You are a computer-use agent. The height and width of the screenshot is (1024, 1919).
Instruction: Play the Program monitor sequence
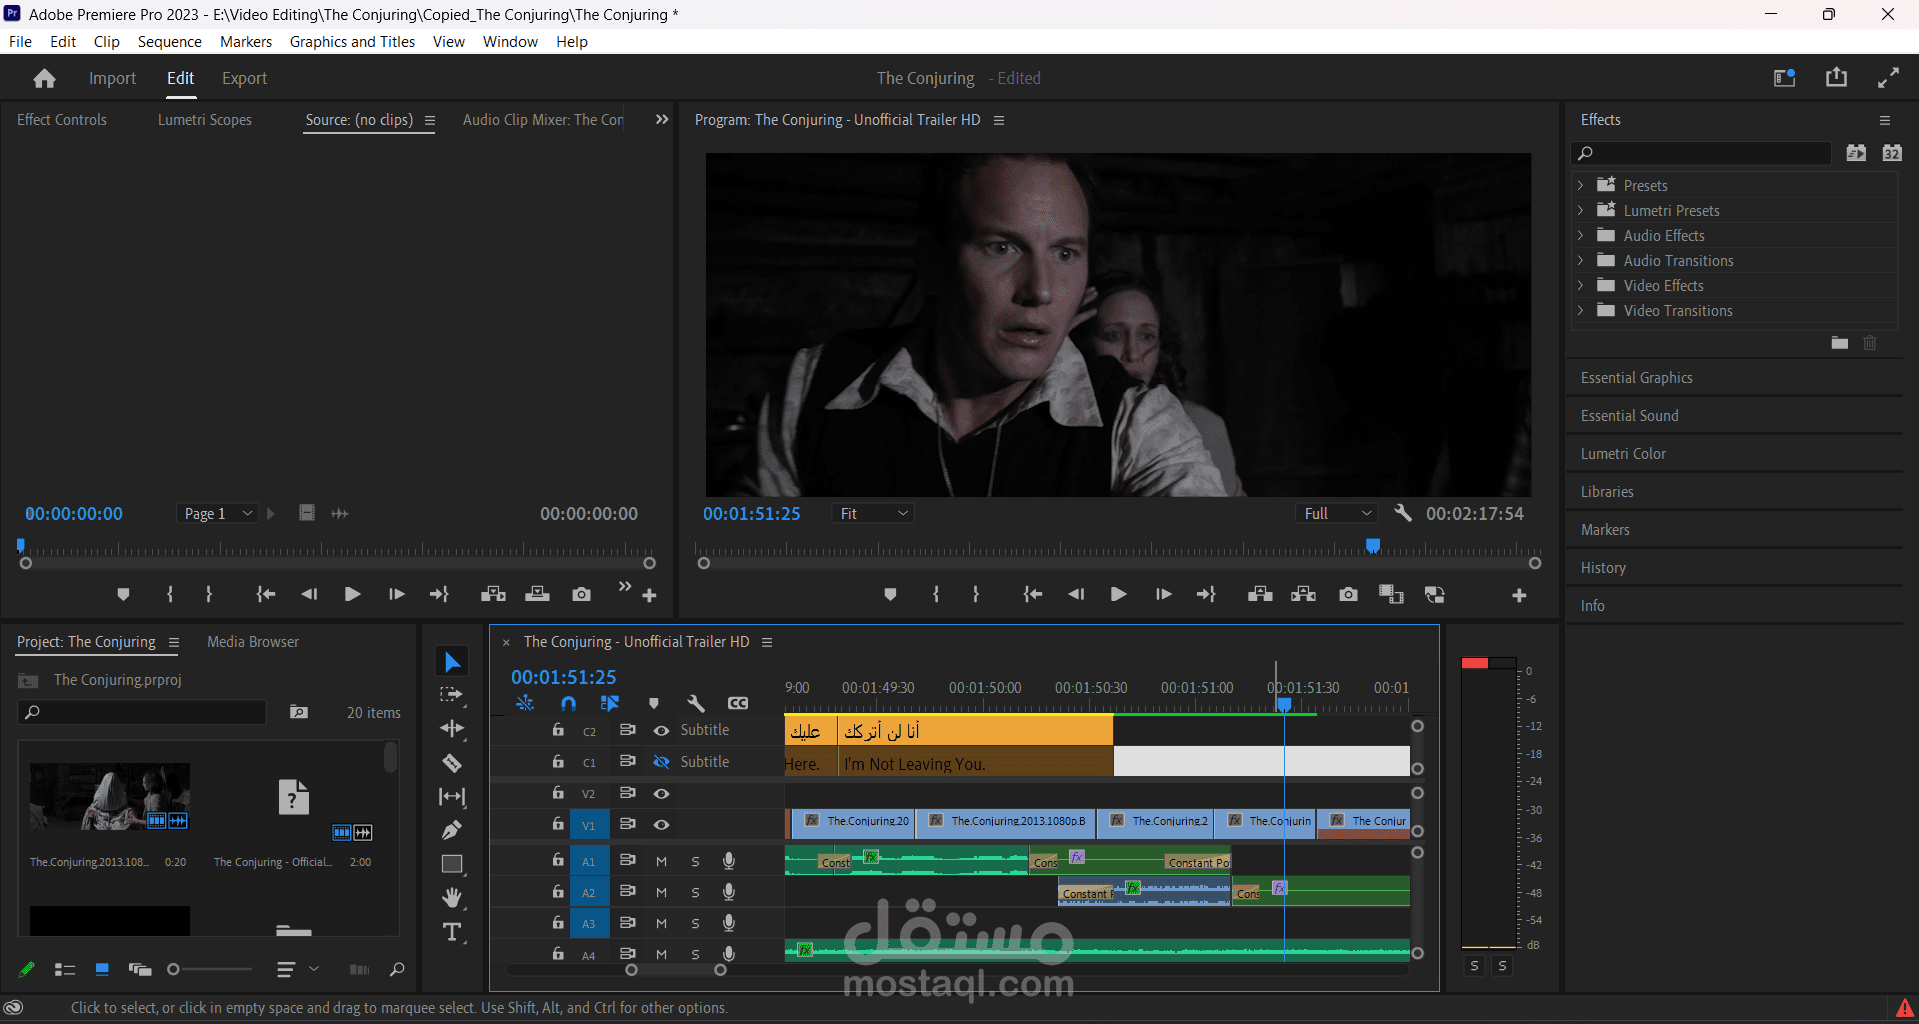[1118, 594]
